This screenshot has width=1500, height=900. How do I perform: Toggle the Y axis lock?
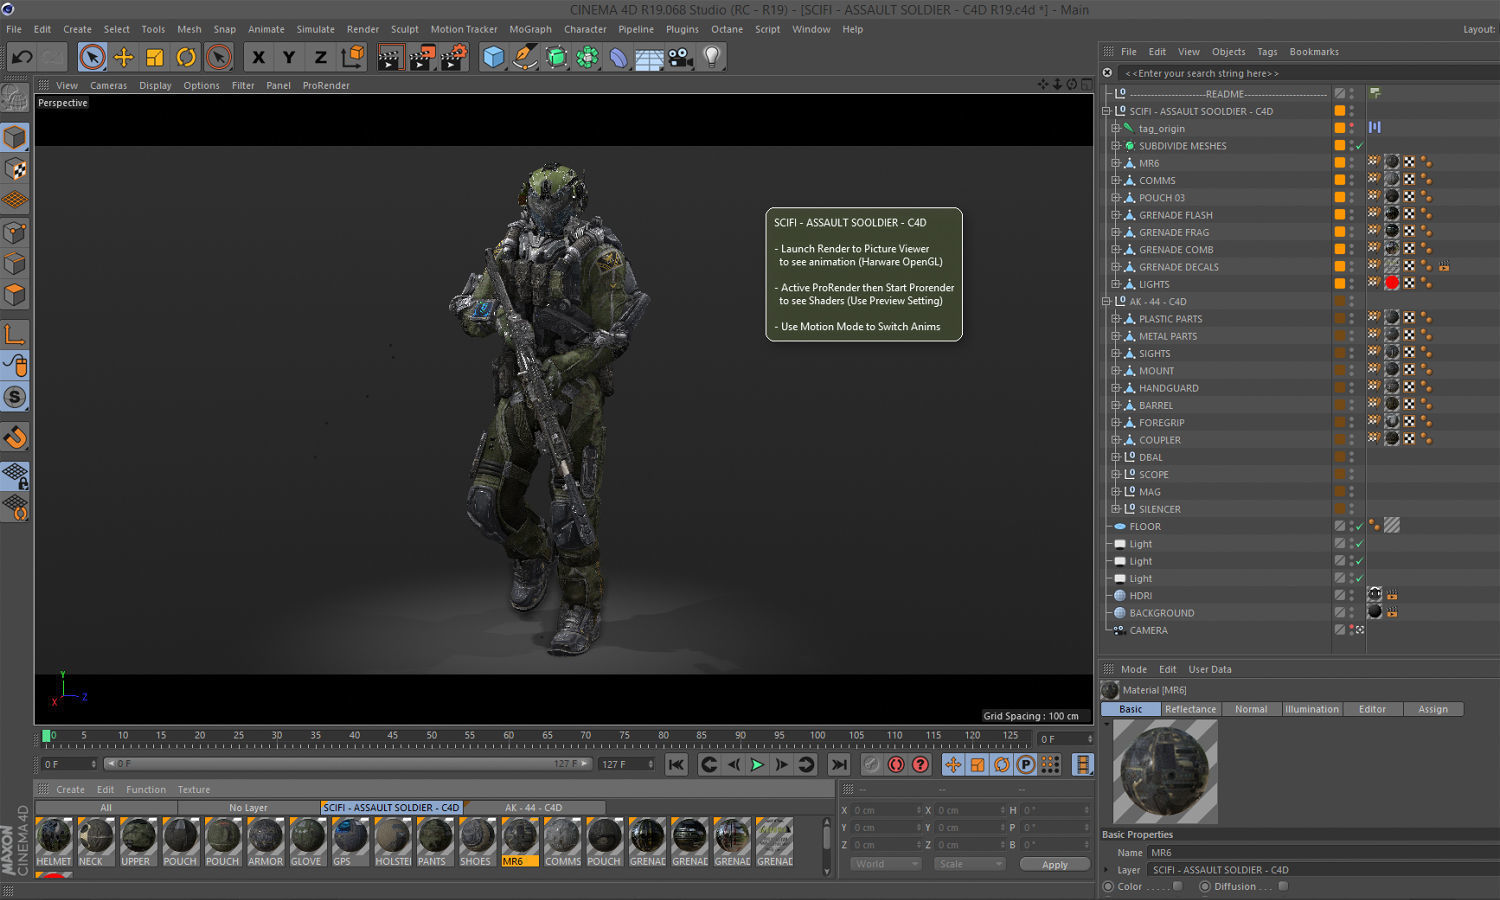coord(289,57)
